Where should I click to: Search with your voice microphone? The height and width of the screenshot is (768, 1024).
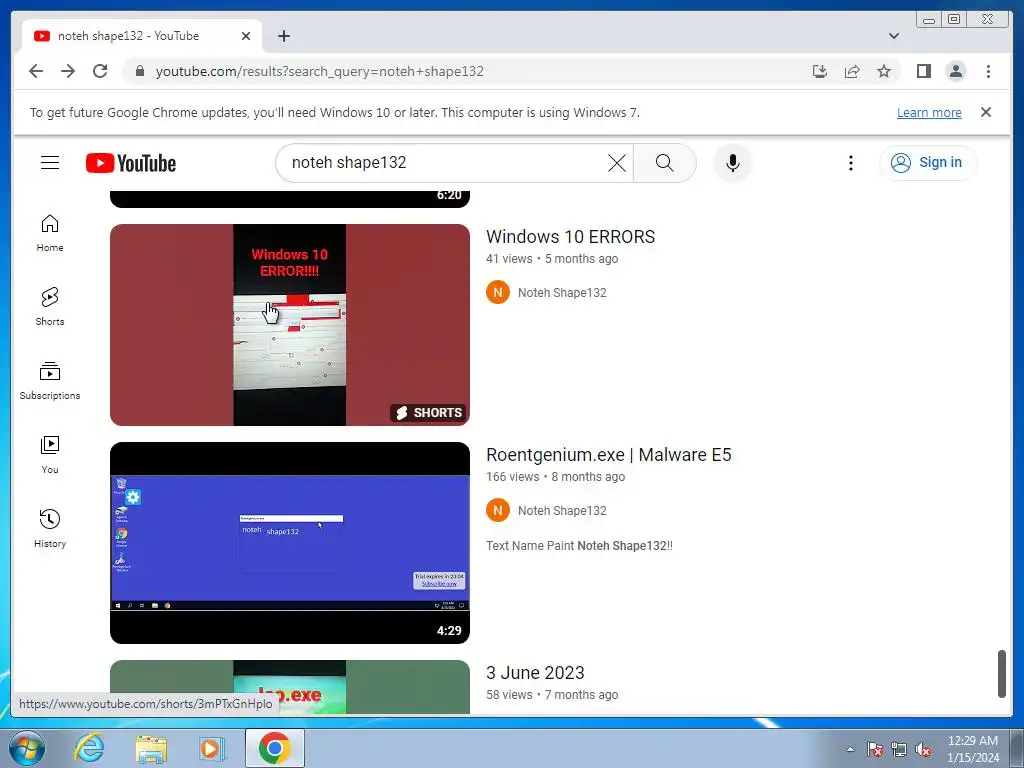tap(733, 163)
